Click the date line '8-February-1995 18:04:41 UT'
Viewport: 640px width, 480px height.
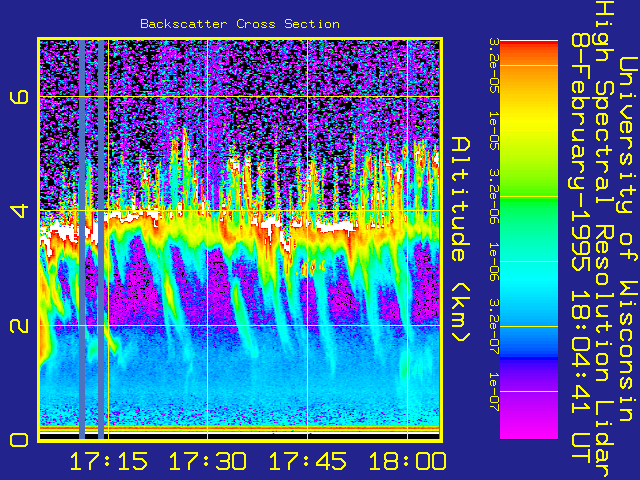click(581, 248)
